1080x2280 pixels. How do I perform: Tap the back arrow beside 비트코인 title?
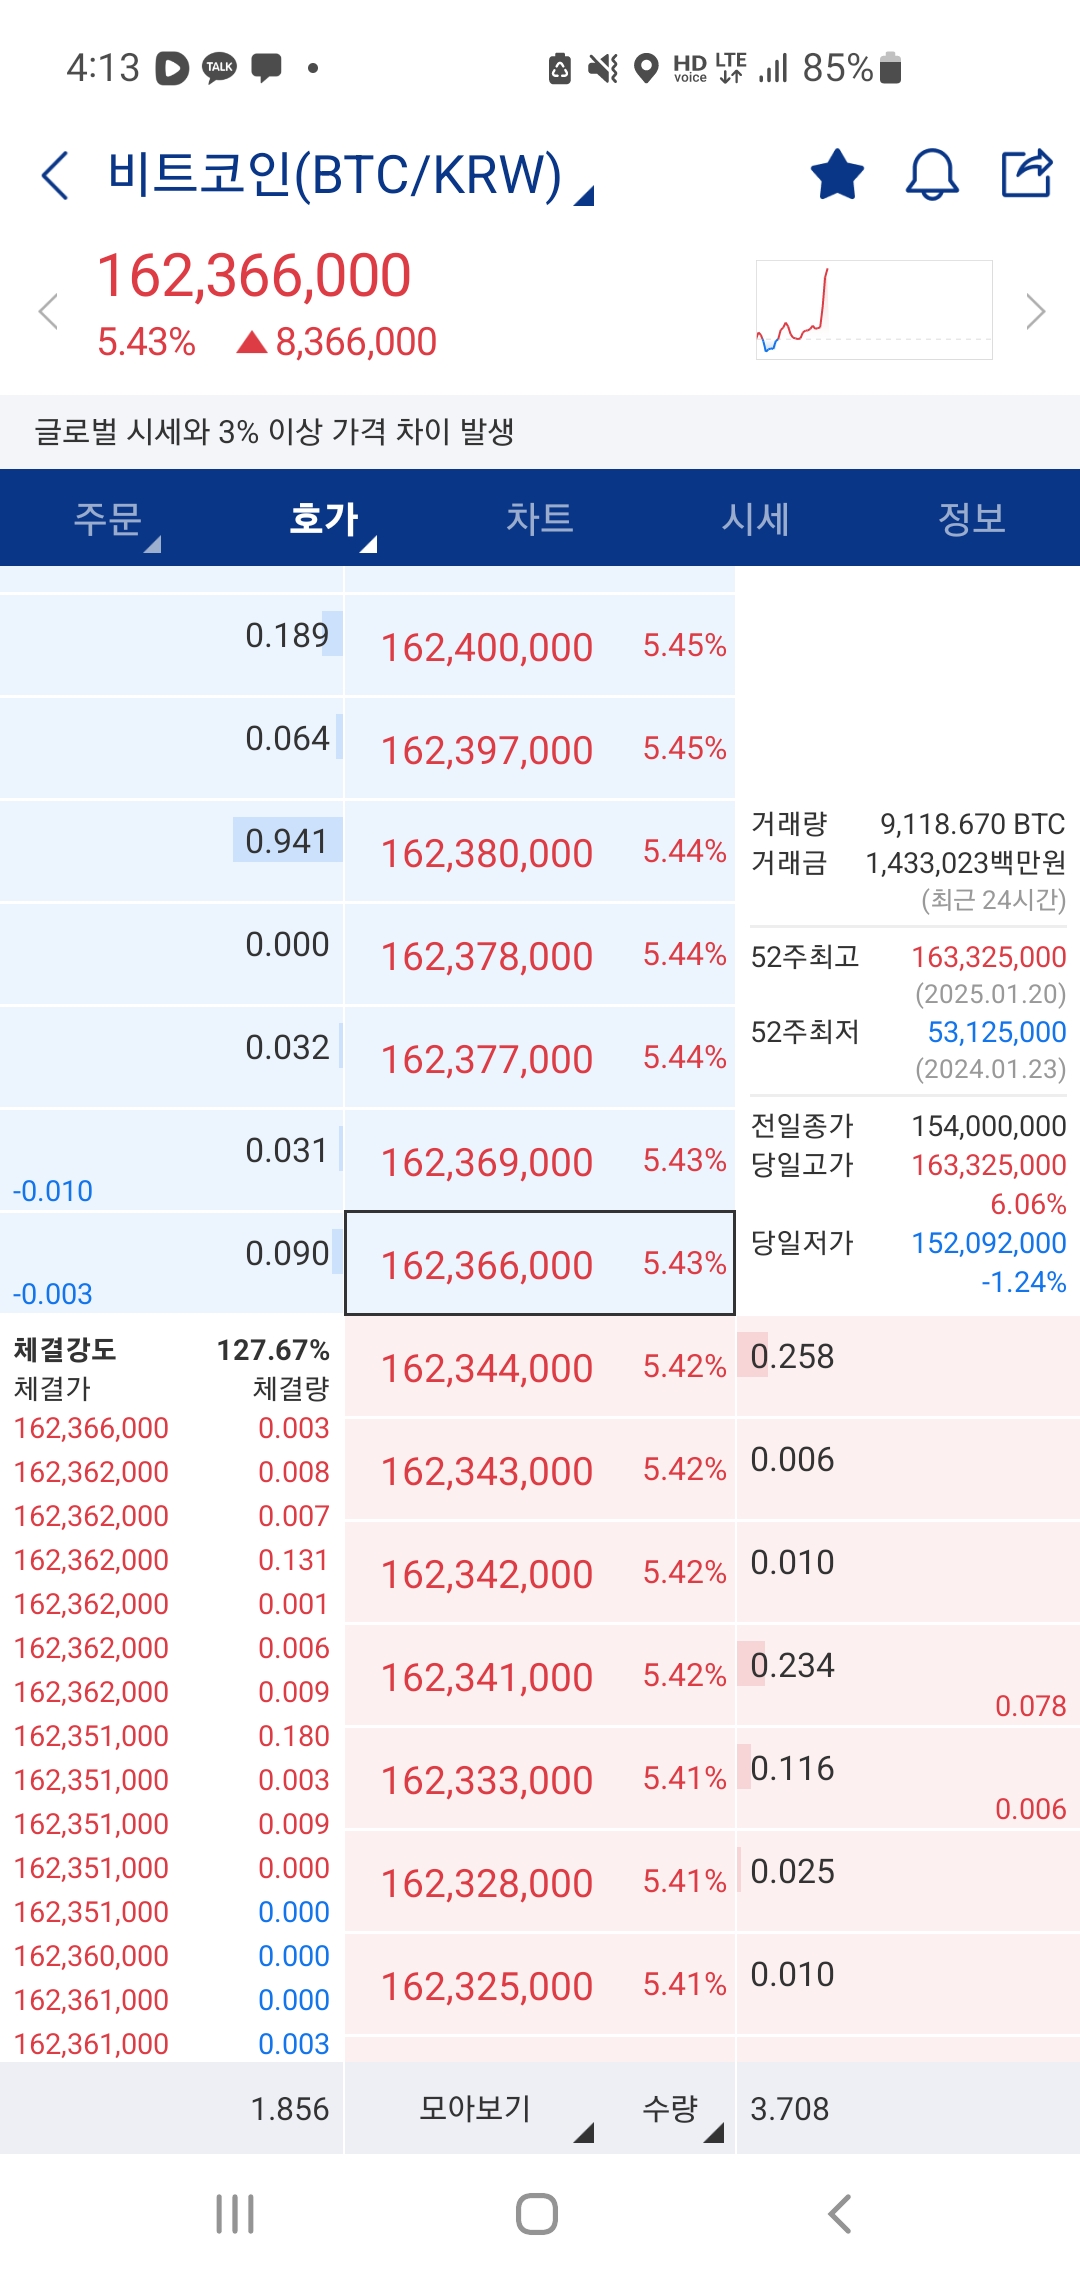coord(56,176)
